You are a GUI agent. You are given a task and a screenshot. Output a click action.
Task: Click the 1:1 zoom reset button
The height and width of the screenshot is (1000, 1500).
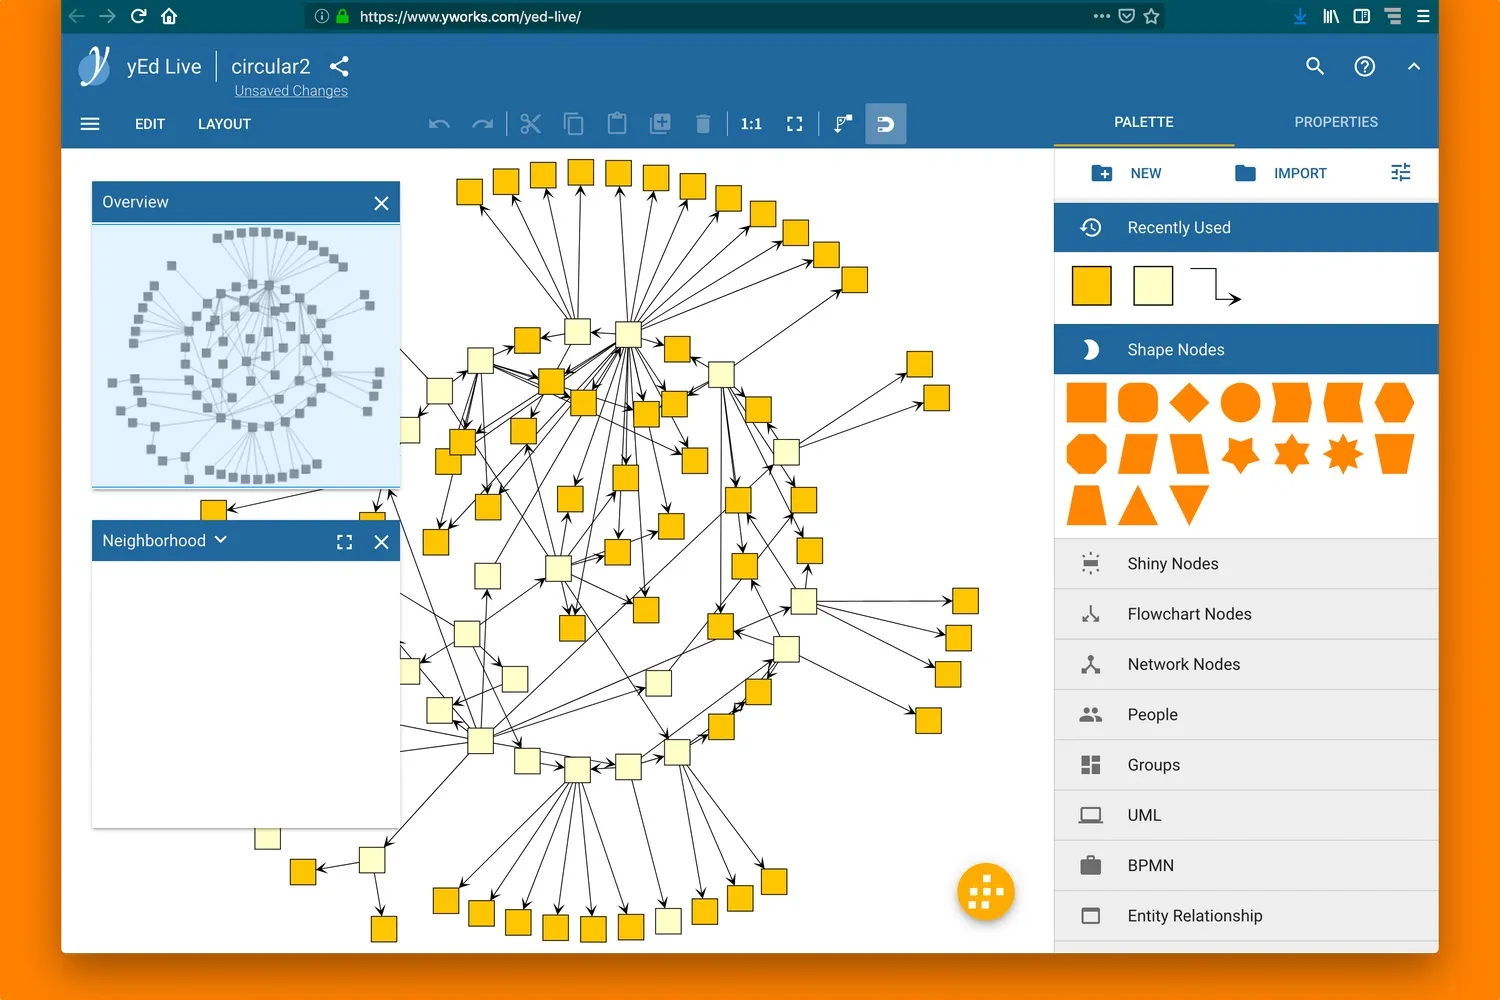[x=751, y=124]
